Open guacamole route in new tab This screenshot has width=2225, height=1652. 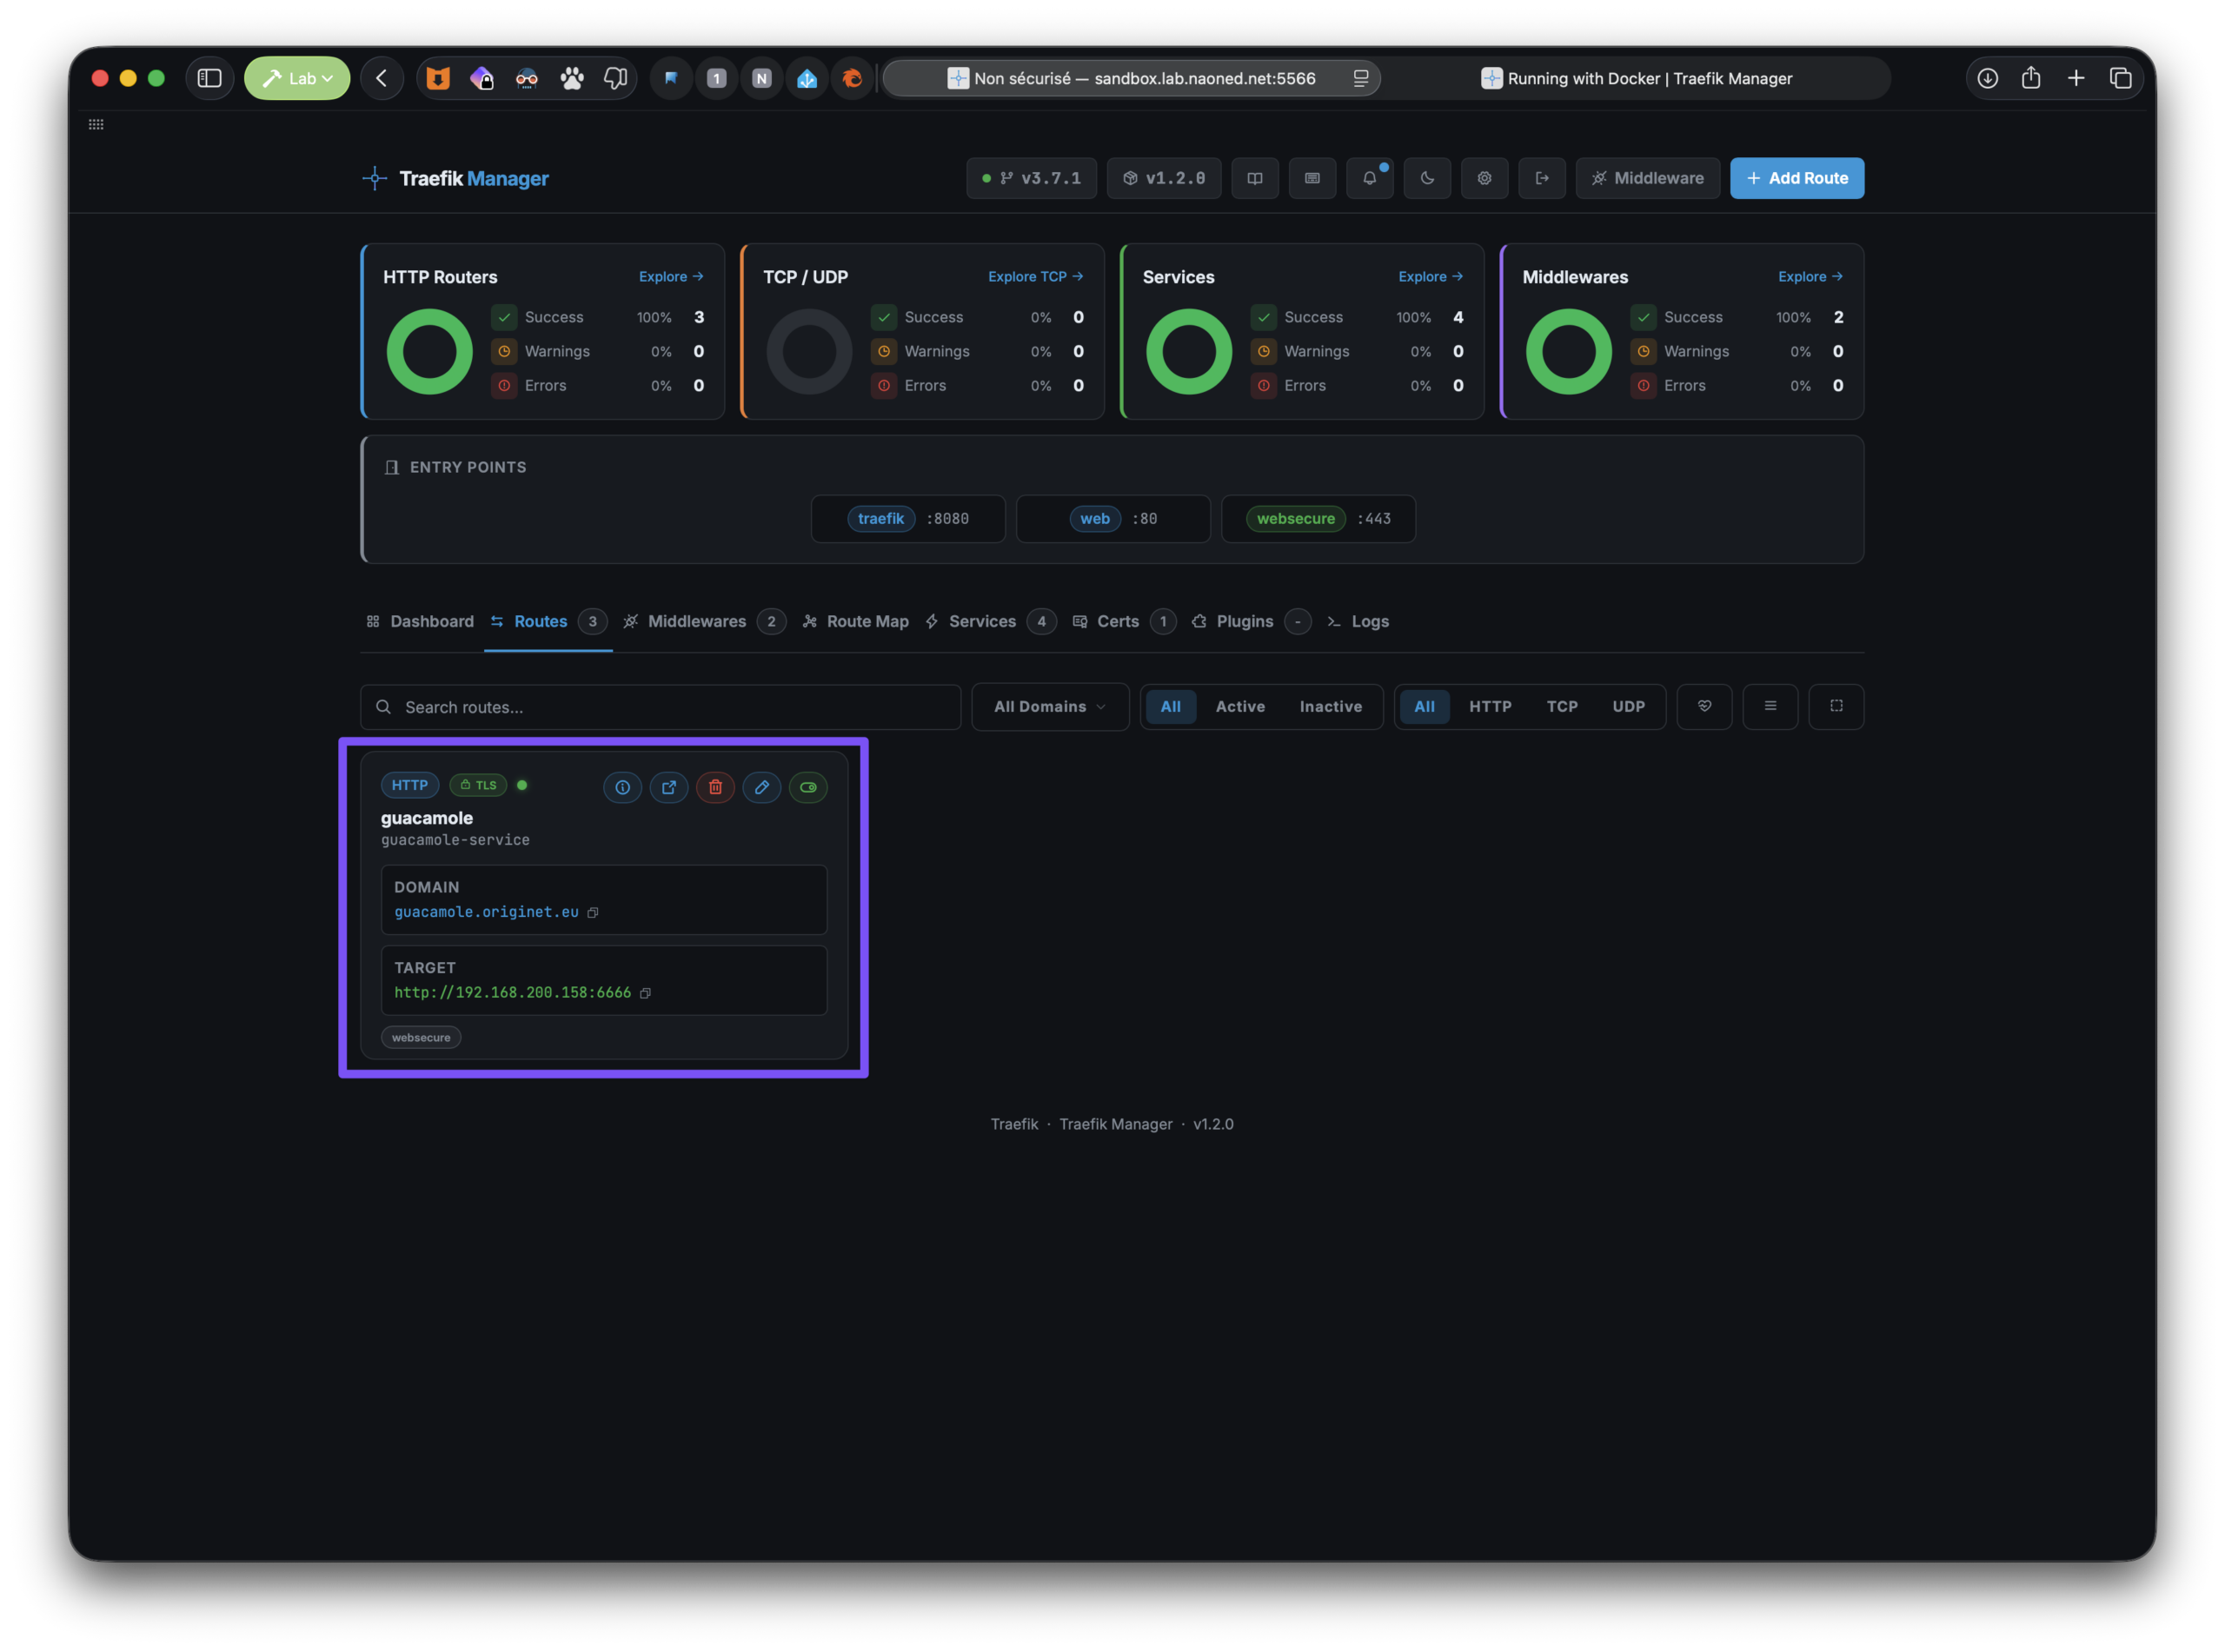669,788
